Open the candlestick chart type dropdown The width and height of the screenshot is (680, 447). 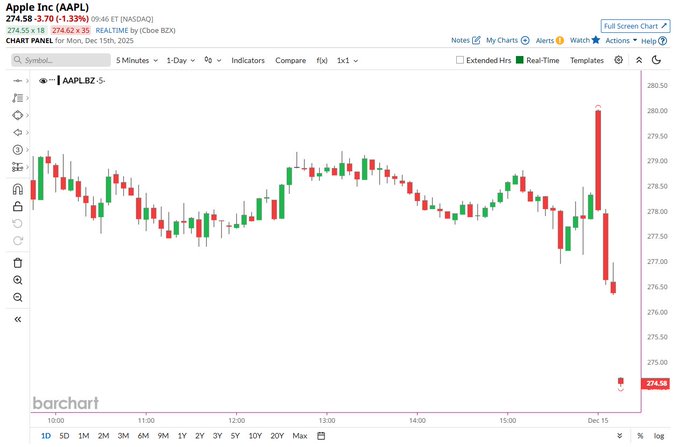[212, 60]
